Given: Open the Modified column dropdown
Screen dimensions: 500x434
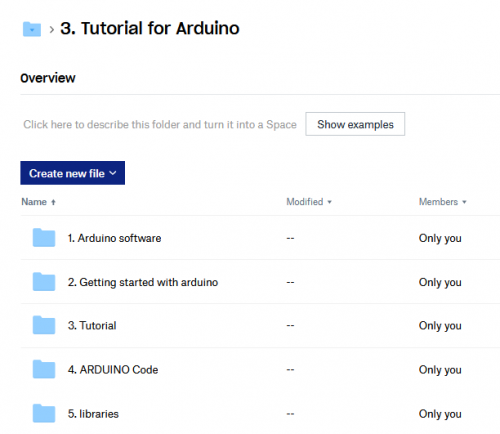Looking at the screenshot, I should coord(329,202).
